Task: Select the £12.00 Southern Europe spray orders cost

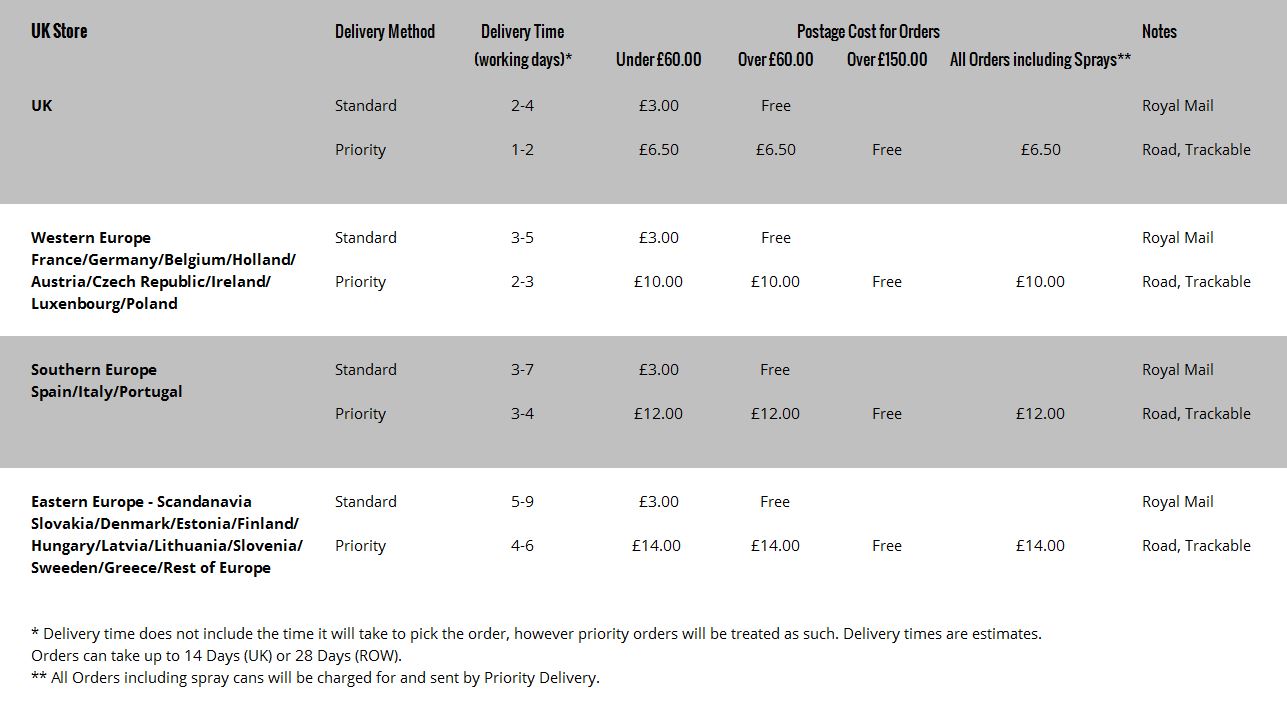Action: point(1040,413)
